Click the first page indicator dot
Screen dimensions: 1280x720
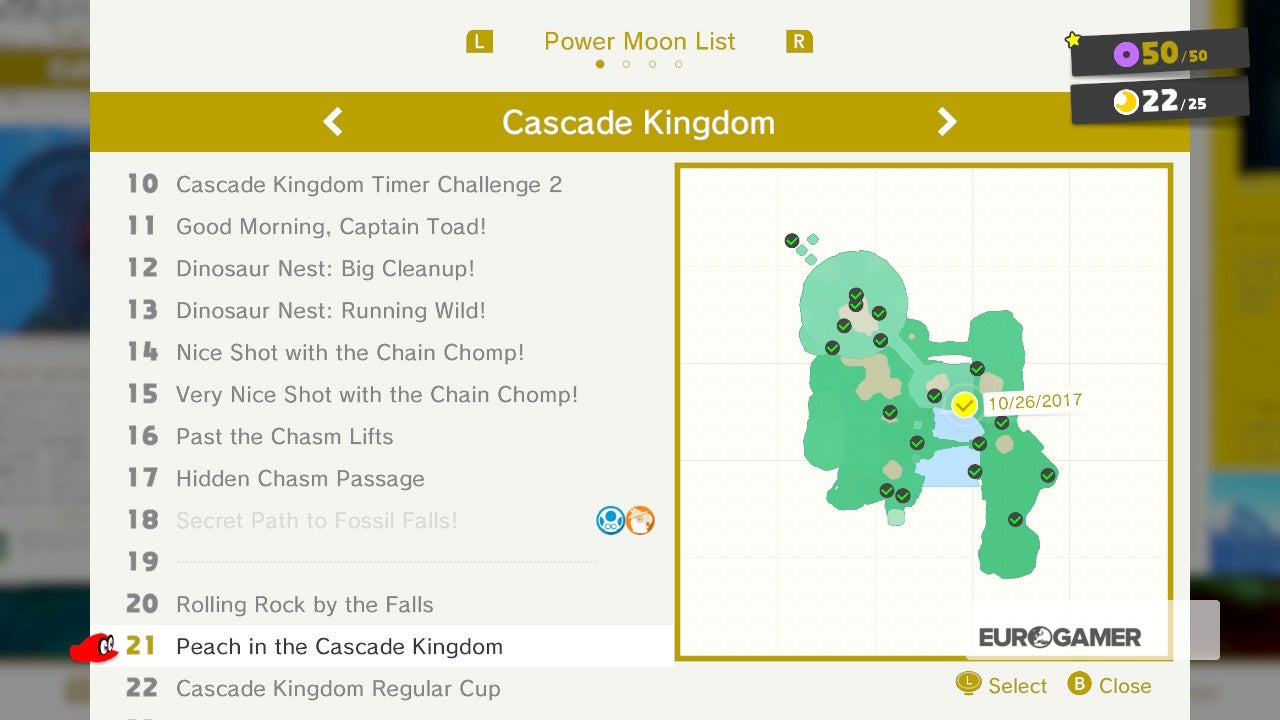tap(600, 64)
